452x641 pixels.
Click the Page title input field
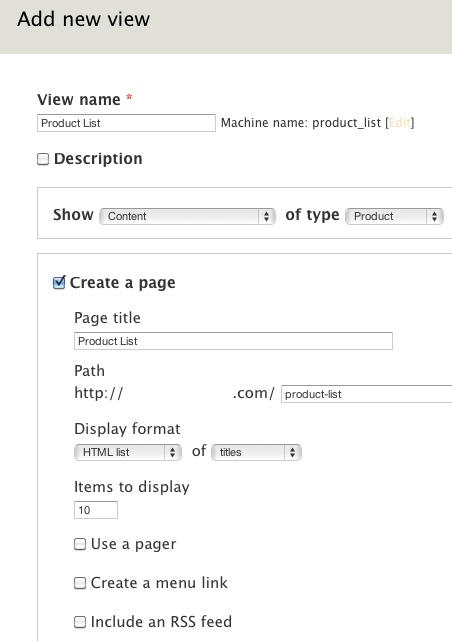(x=233, y=341)
